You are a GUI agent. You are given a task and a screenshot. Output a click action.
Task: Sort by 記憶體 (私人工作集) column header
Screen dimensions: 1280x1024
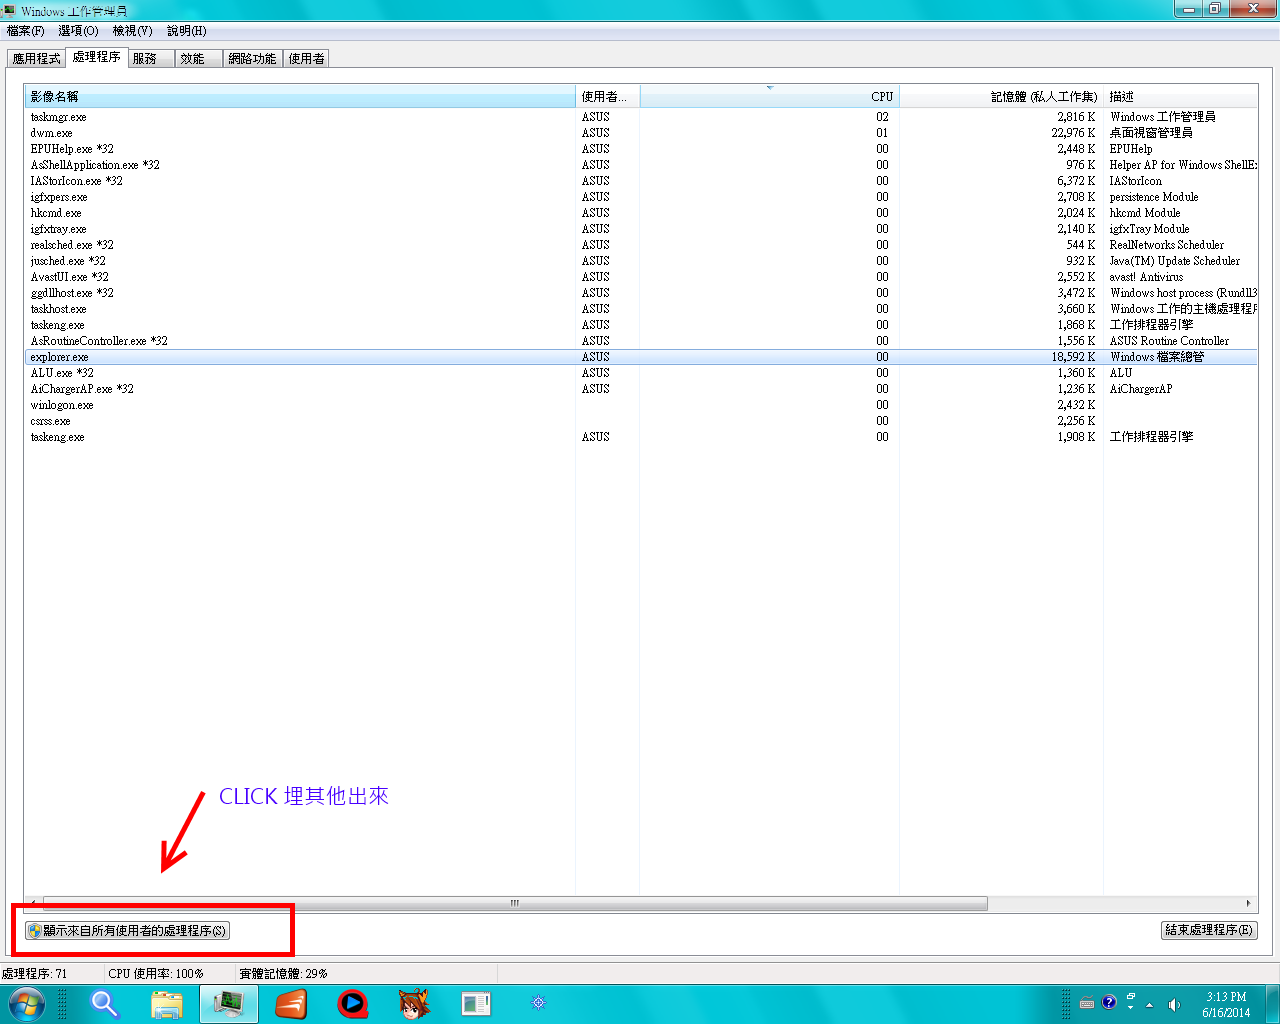[1001, 97]
